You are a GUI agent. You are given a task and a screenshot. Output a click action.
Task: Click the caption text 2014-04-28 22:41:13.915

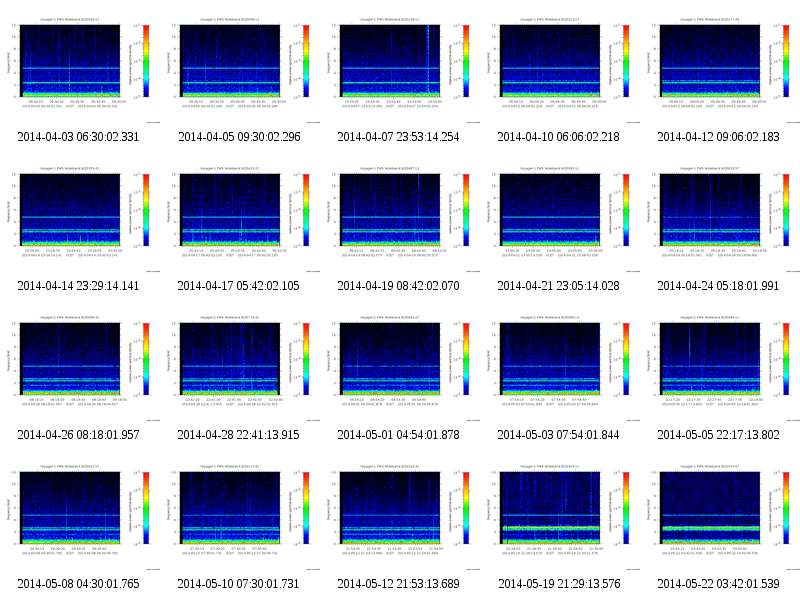[x=238, y=435]
